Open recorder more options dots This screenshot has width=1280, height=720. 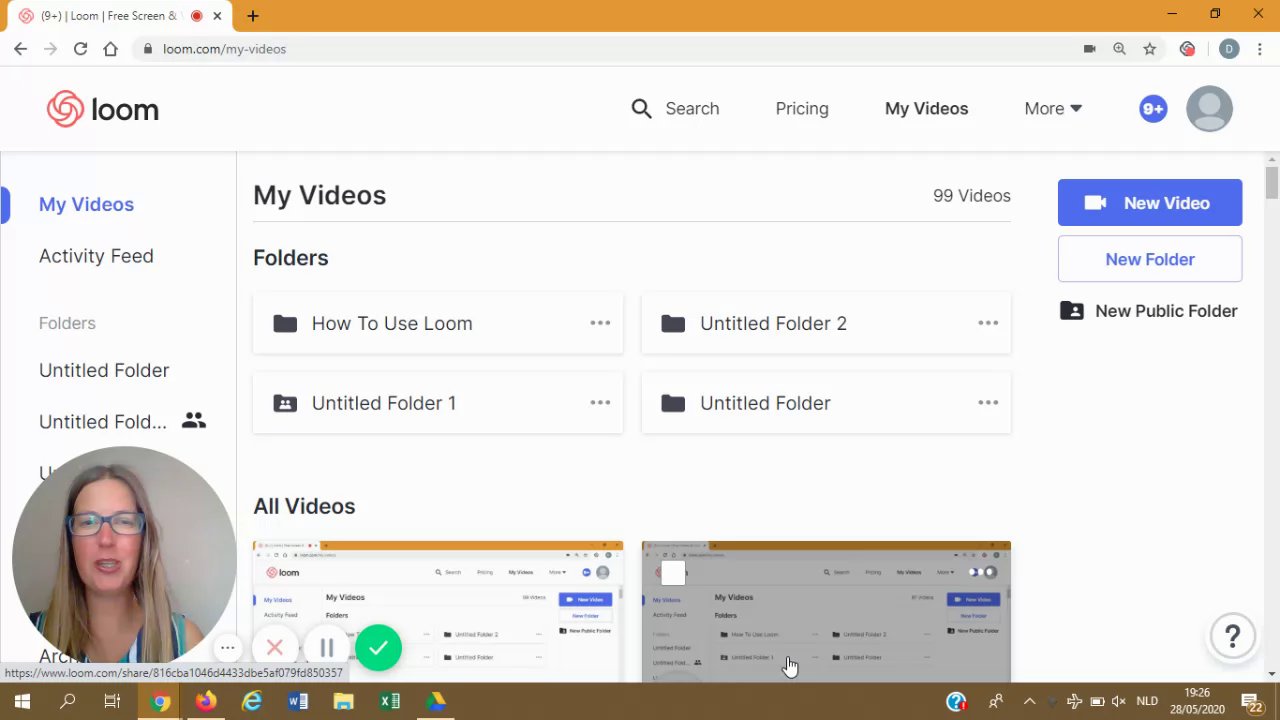pos(228,648)
